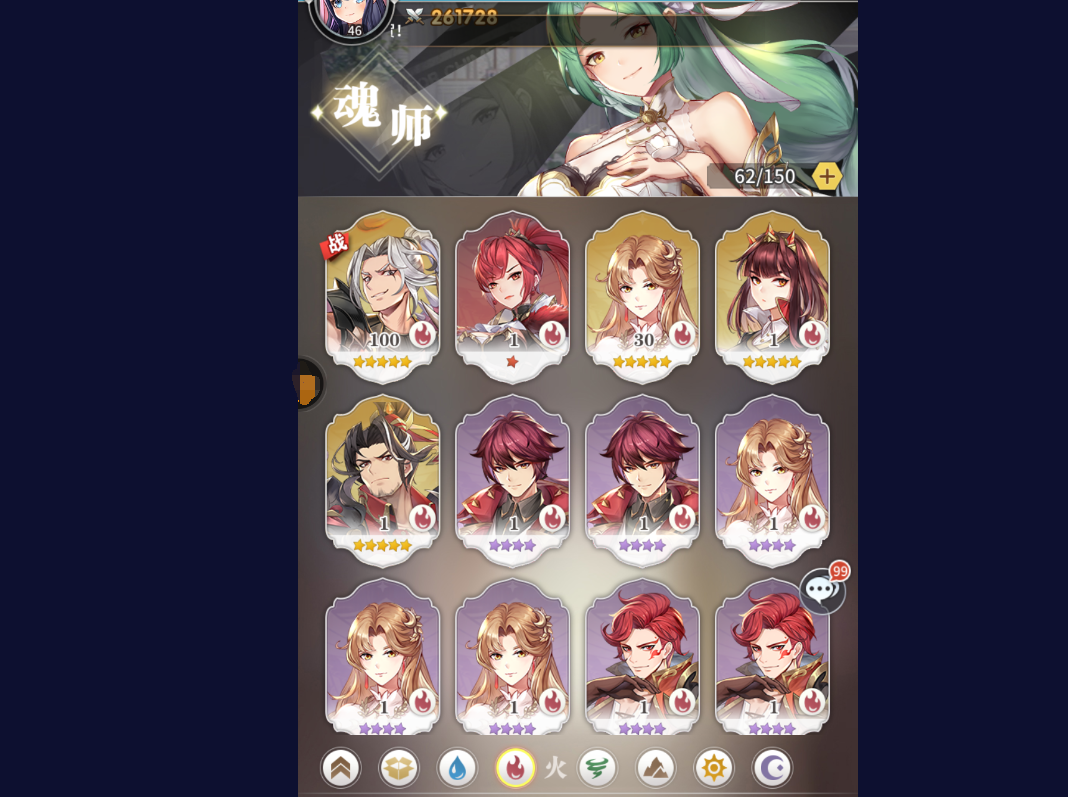Select the black-haired bearded warrior card
This screenshot has width=1068, height=797.
tap(382, 480)
